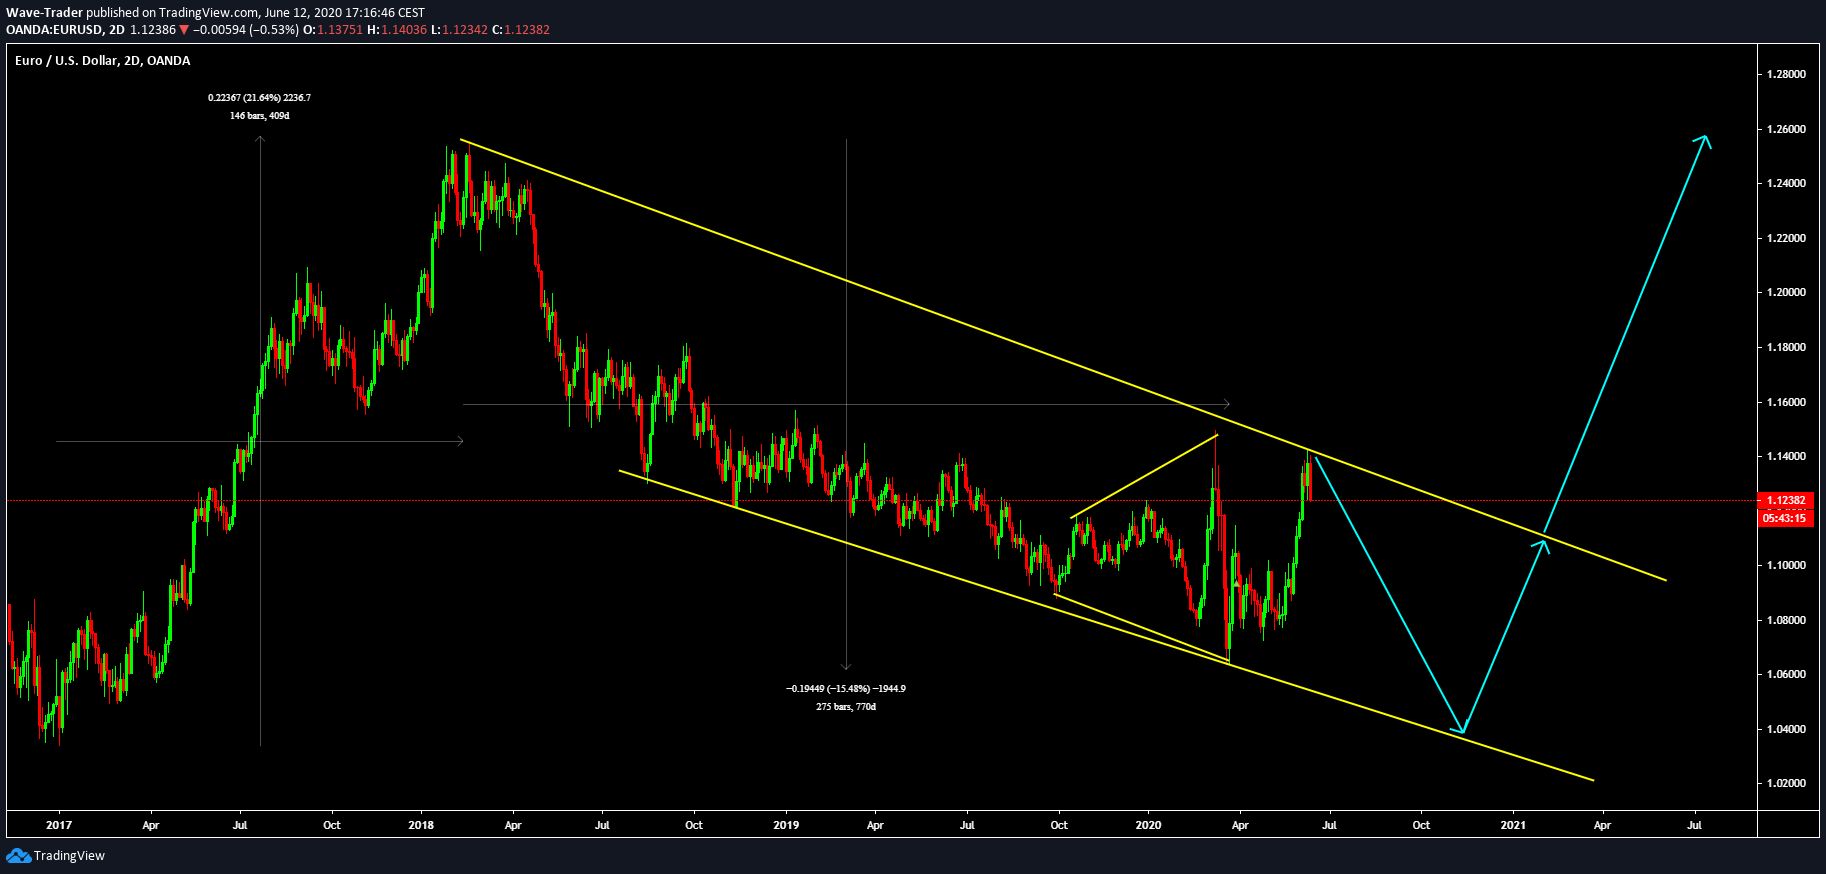Click the 2017 time axis label
This screenshot has height=874, width=1826.
[x=59, y=825]
